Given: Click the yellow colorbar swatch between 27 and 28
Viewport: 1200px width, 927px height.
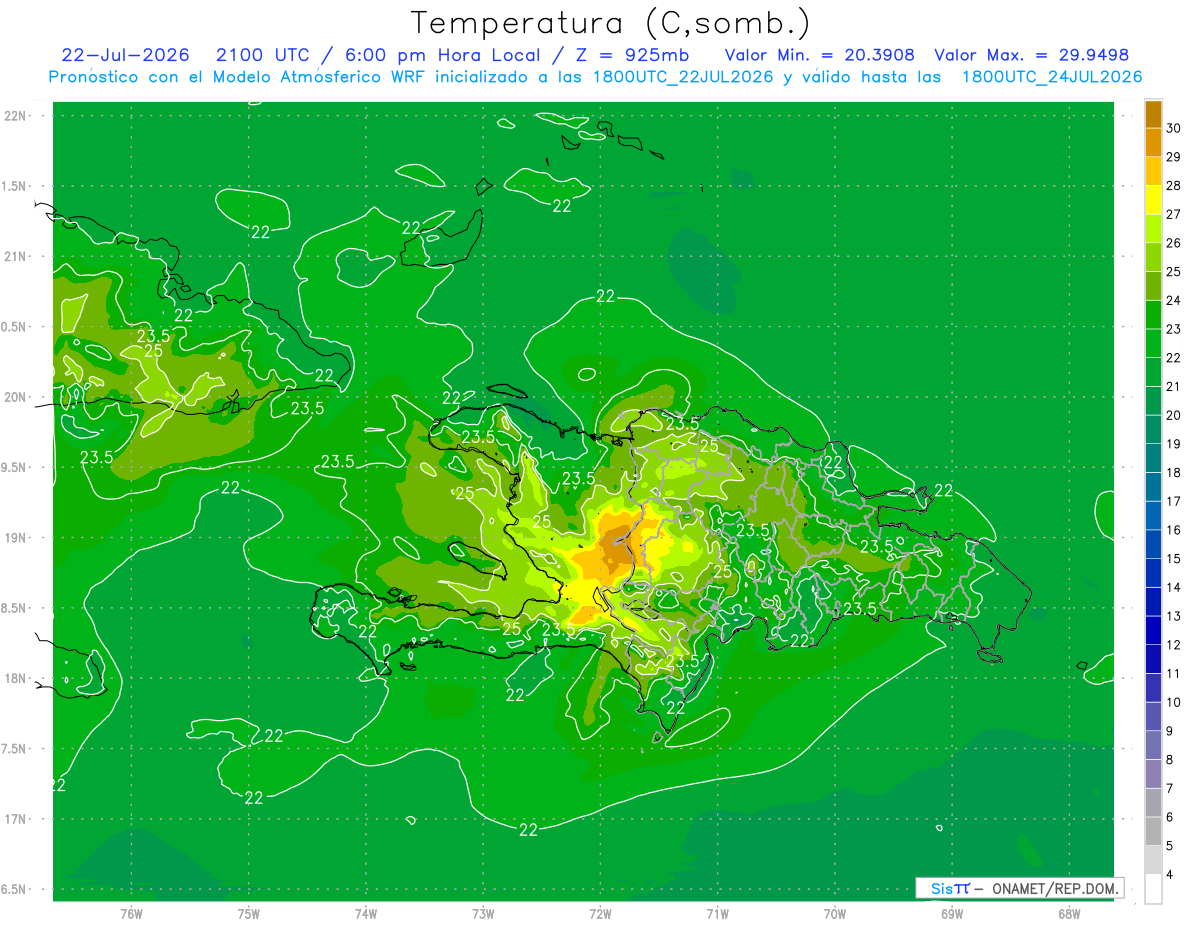Looking at the screenshot, I should (1153, 200).
